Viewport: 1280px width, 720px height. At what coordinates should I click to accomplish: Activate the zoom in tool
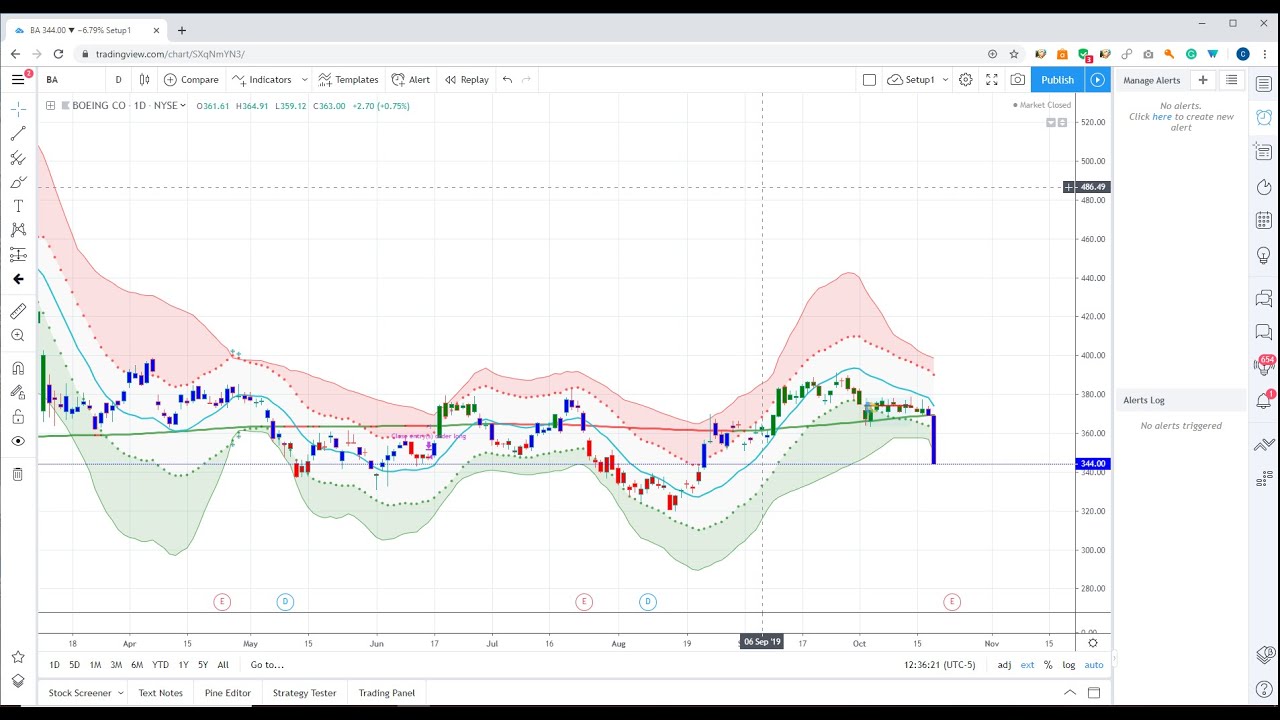point(18,336)
